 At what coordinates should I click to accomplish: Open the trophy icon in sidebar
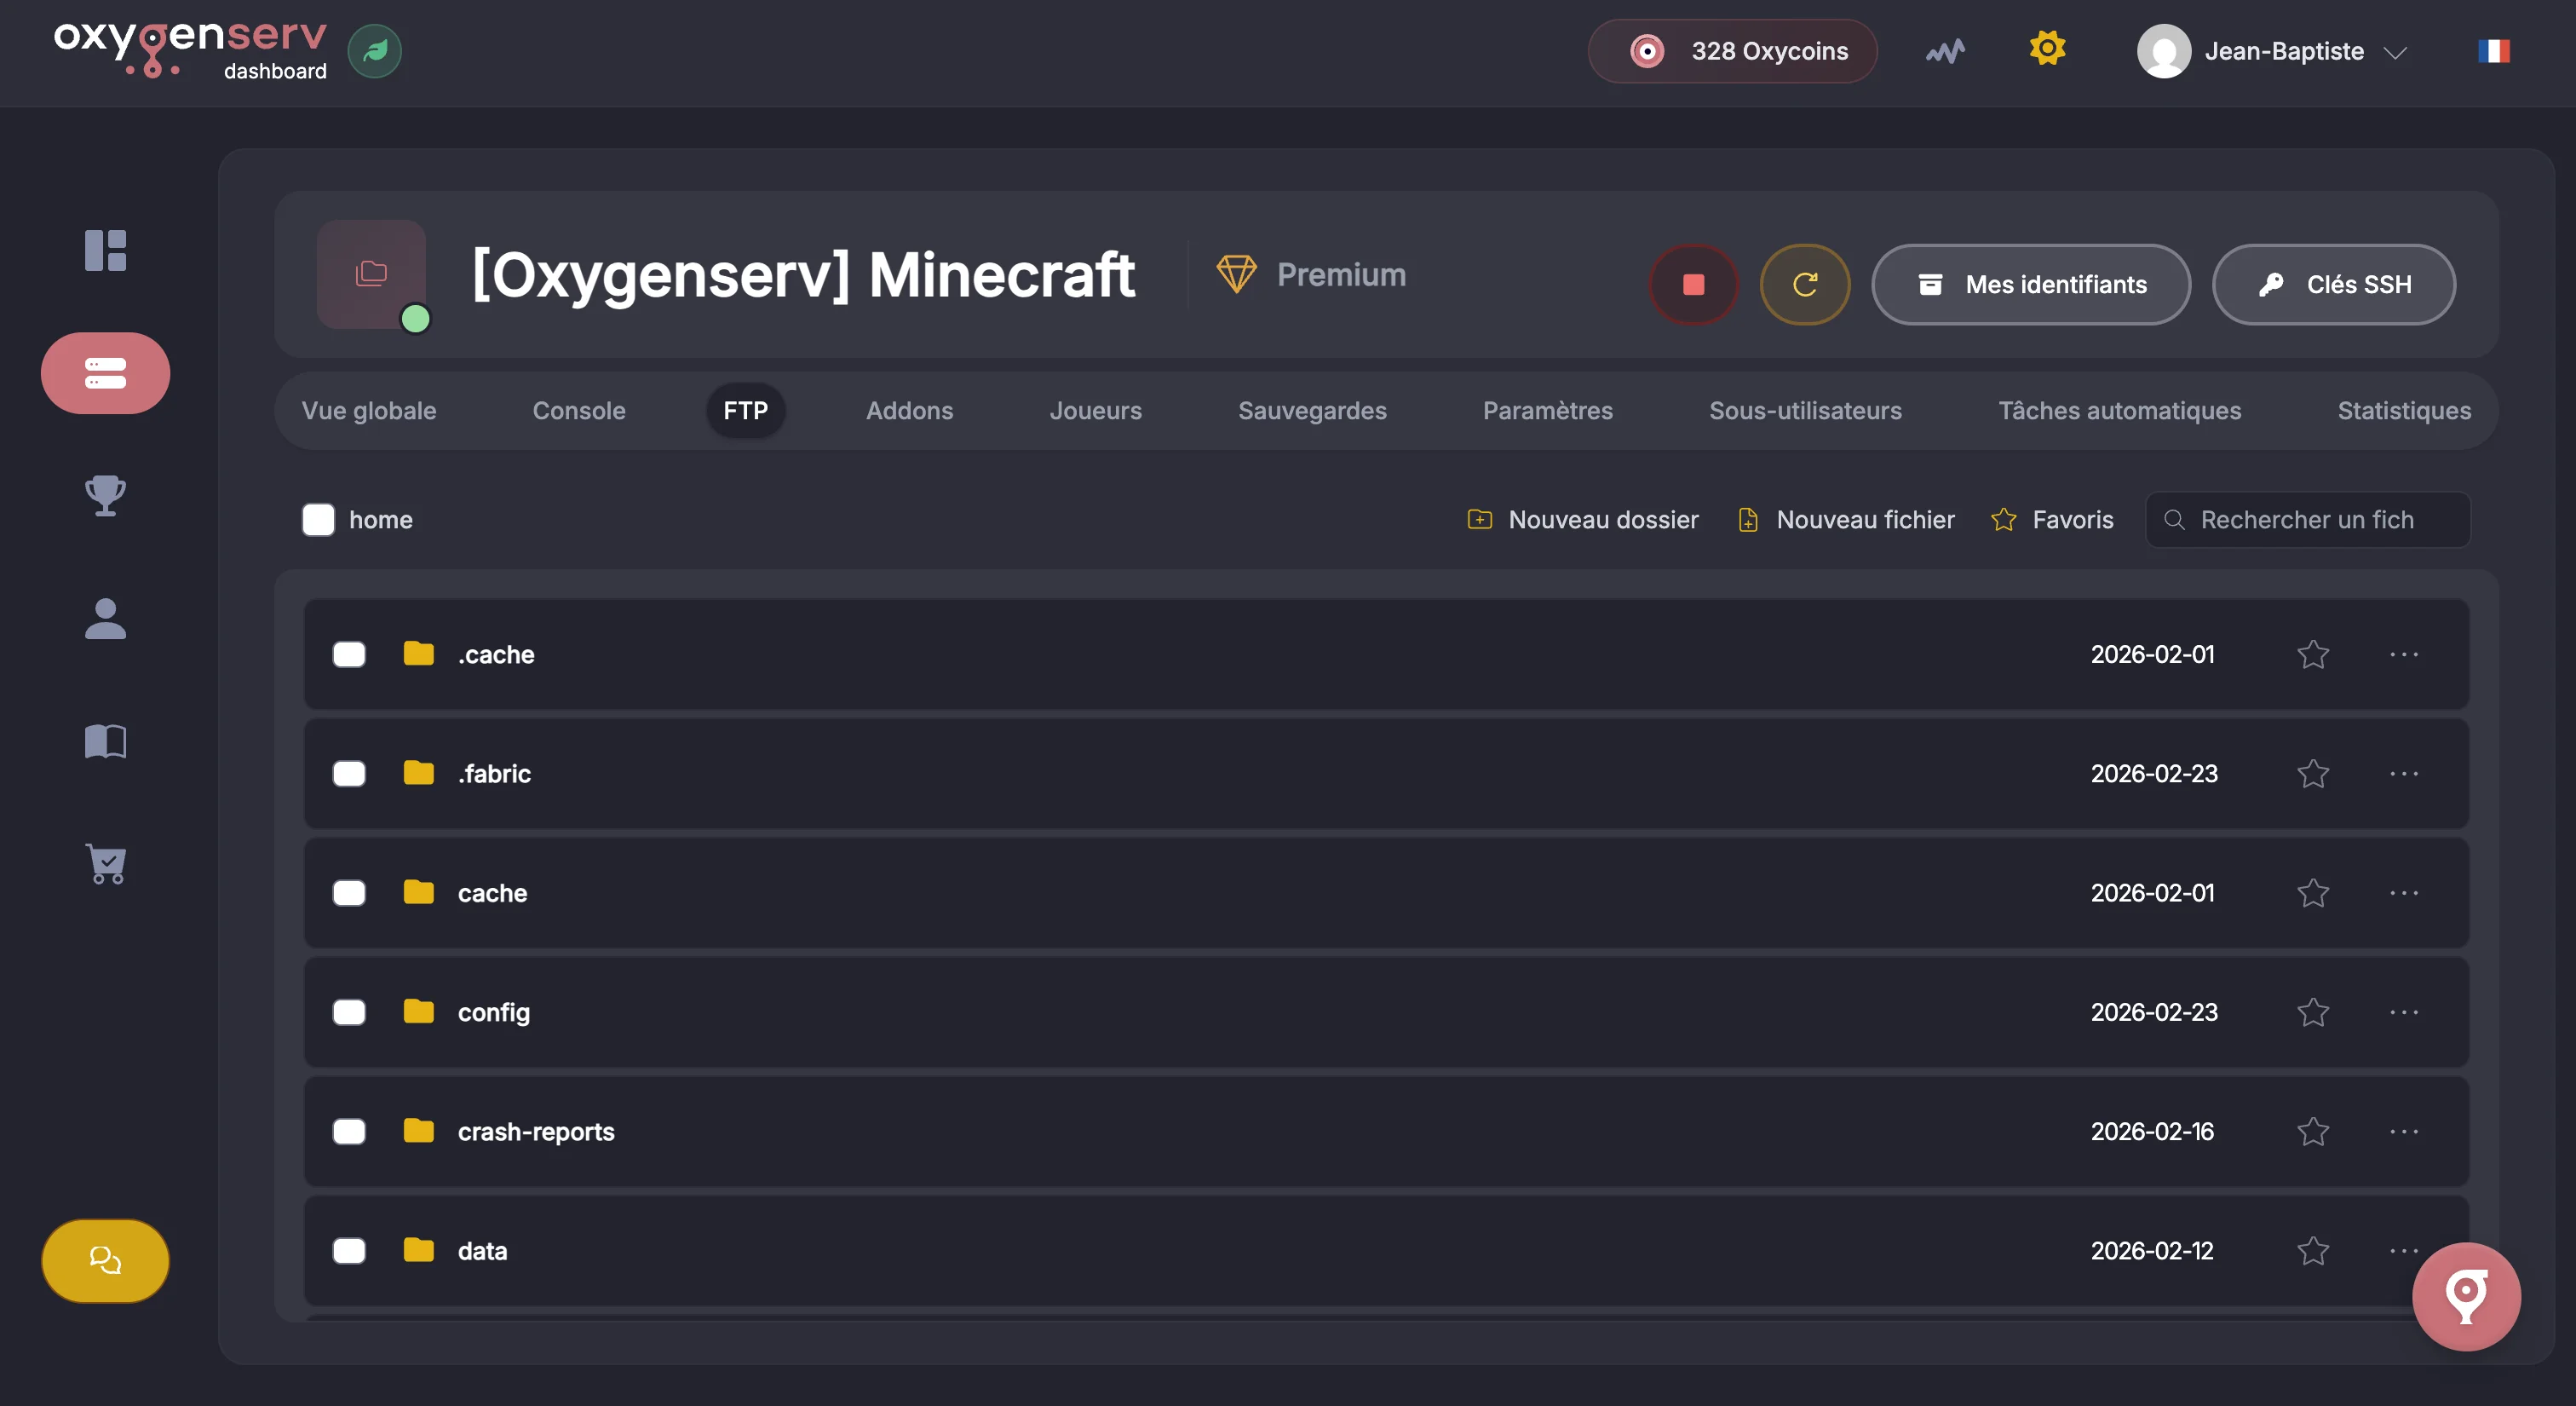(105, 495)
